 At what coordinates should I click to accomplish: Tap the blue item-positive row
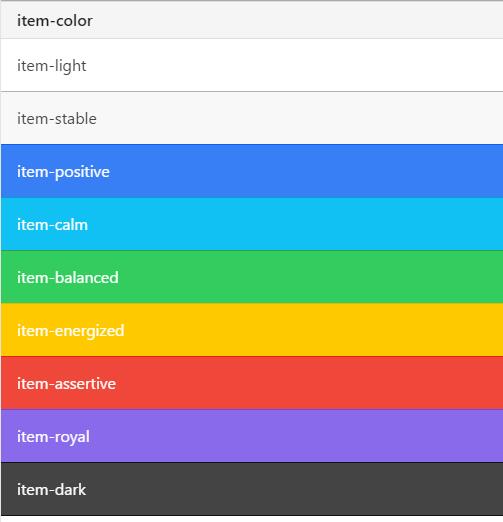point(252,171)
